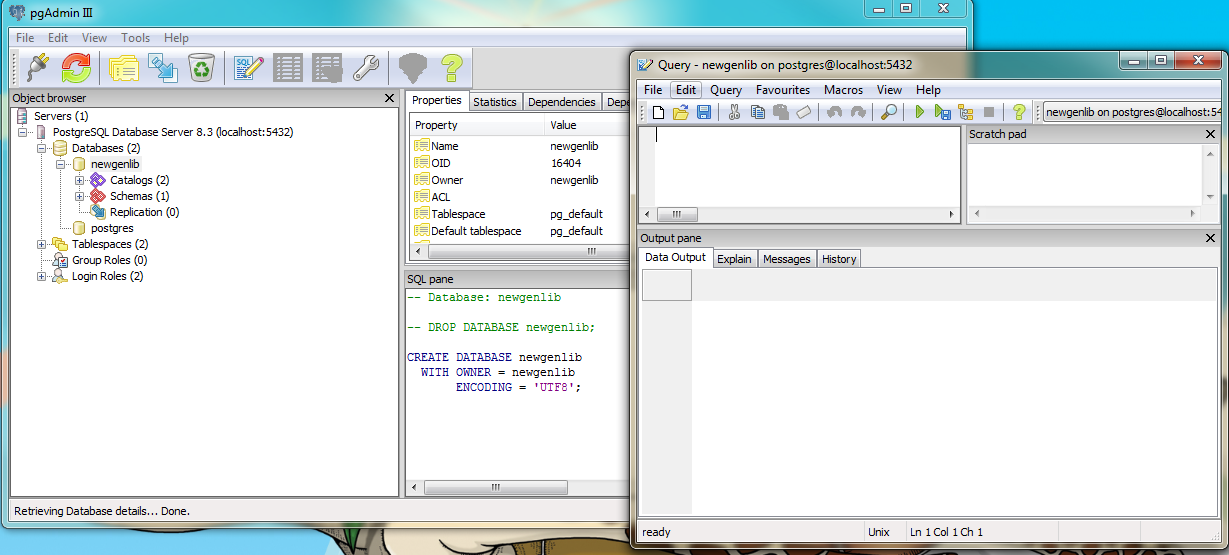Expand the Catalogs (2) node

80,180
